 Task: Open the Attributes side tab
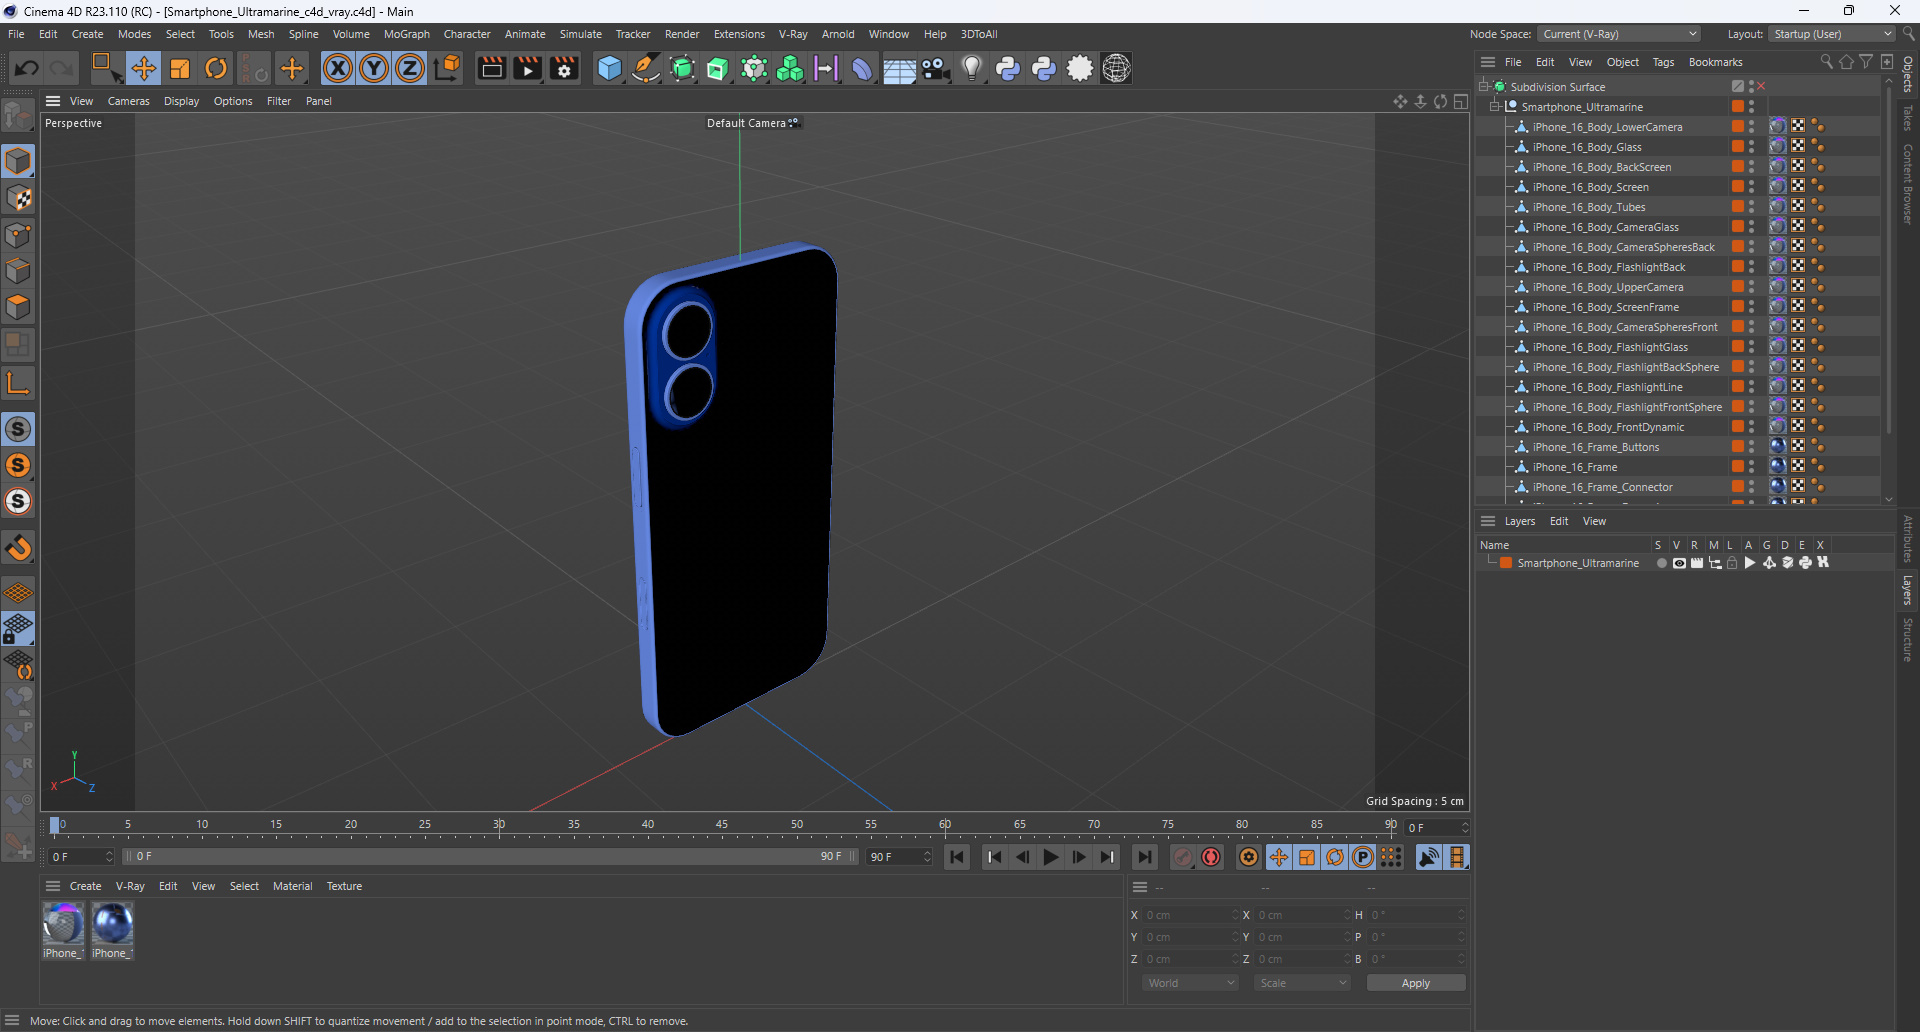[x=1908, y=539]
